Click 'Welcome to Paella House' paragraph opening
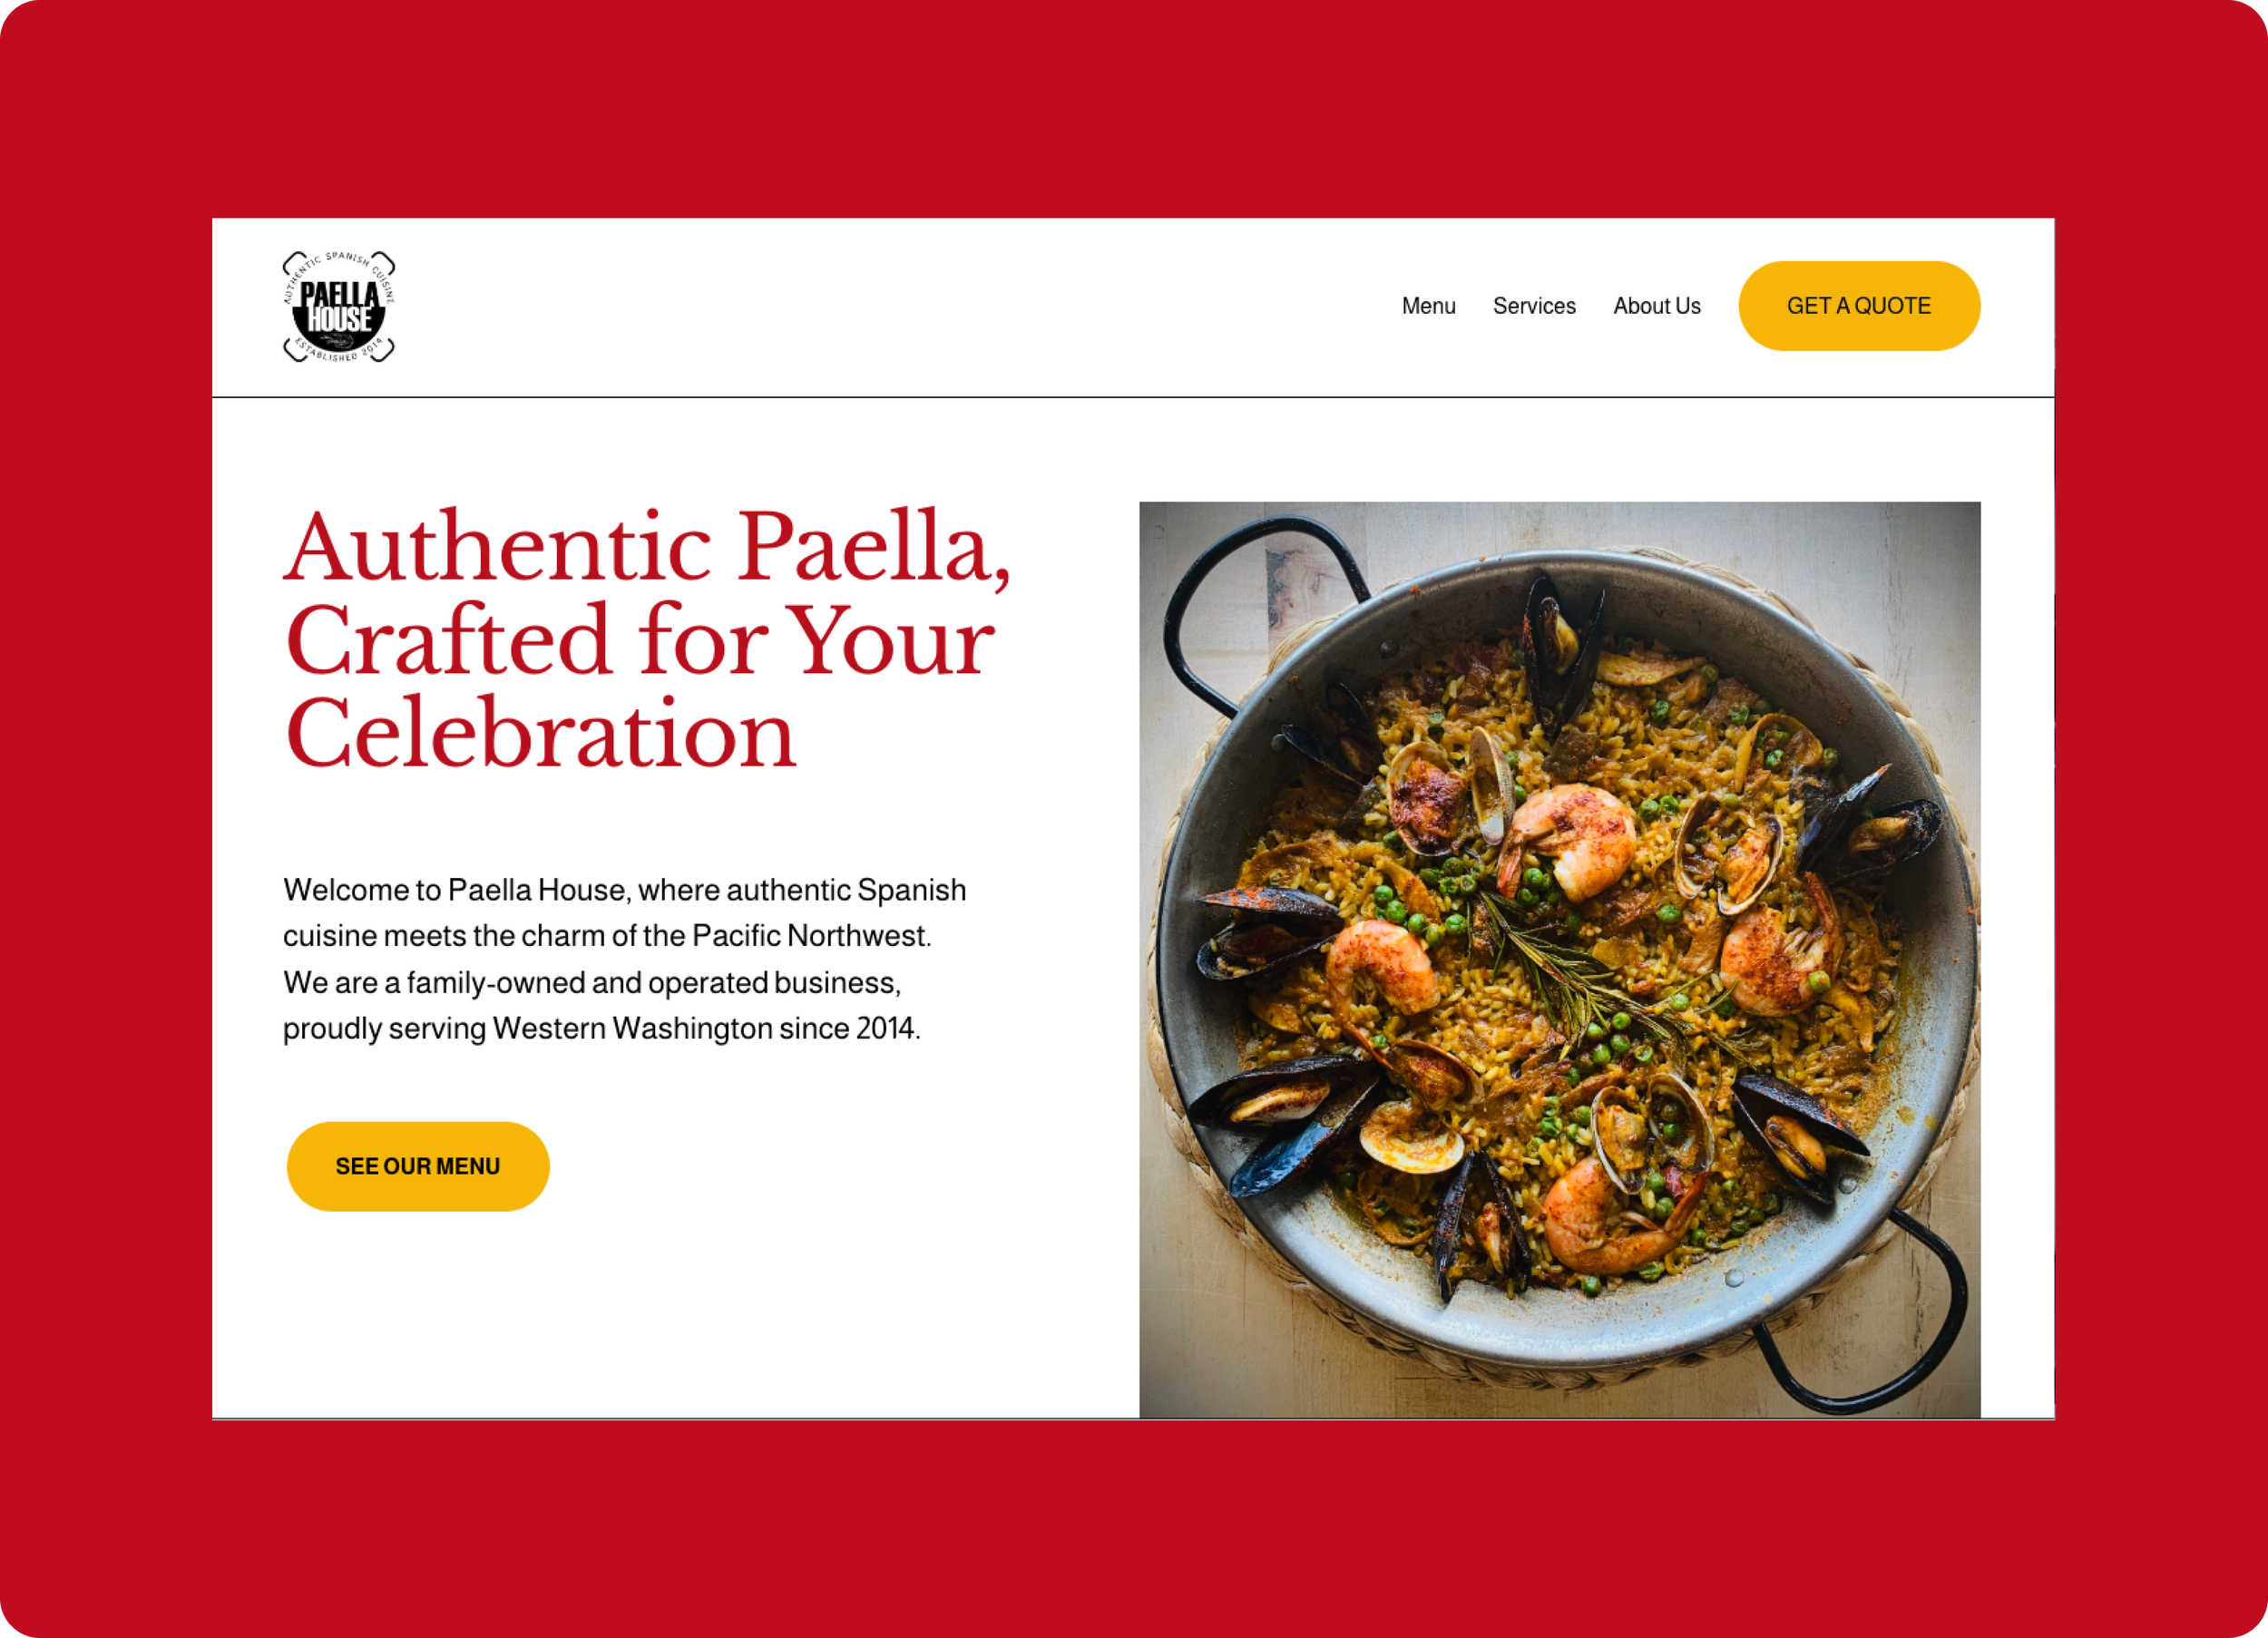 (455, 889)
